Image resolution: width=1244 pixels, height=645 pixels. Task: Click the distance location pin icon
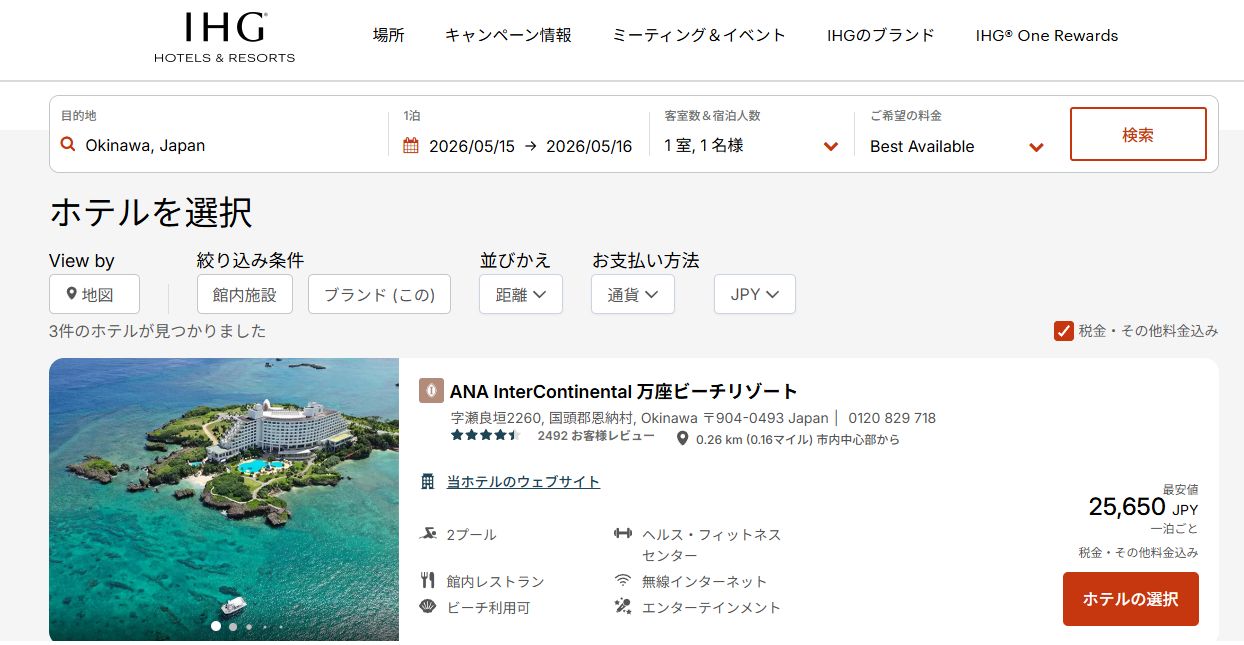point(683,439)
